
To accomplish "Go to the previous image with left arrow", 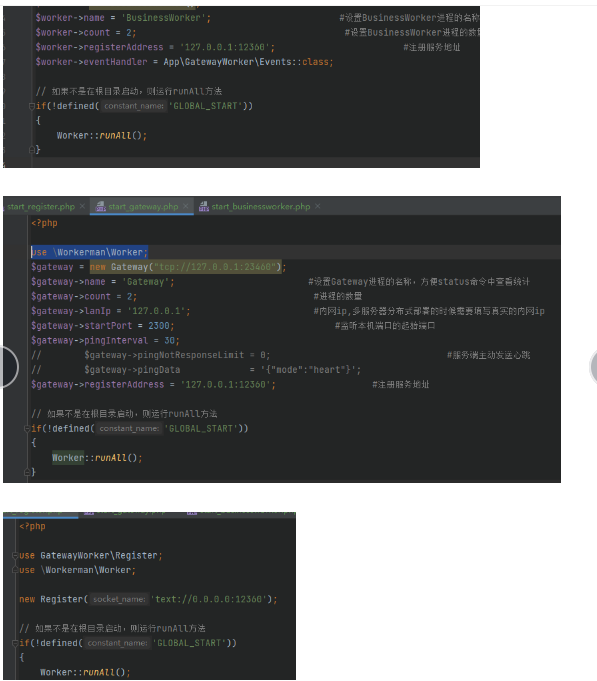I will 7,367.
